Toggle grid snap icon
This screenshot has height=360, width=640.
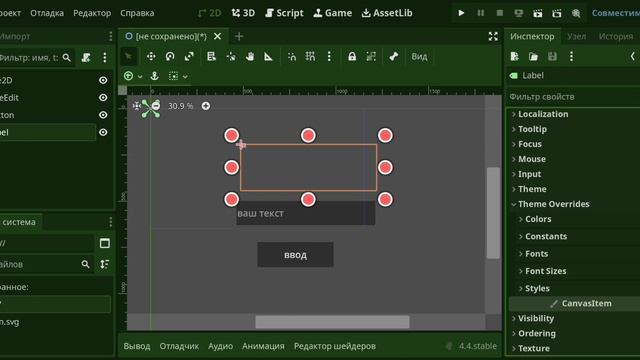[x=310, y=56]
